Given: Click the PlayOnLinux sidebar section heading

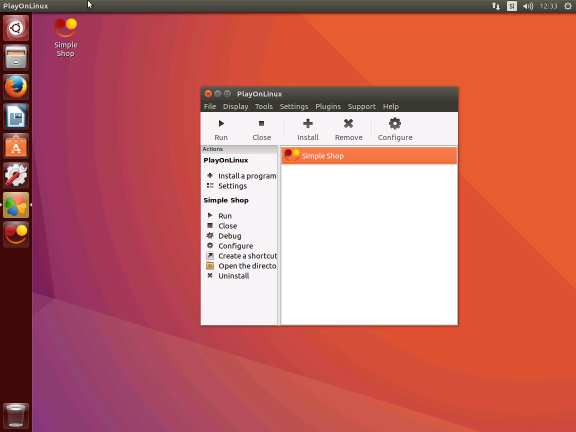Looking at the screenshot, I should [226, 160].
